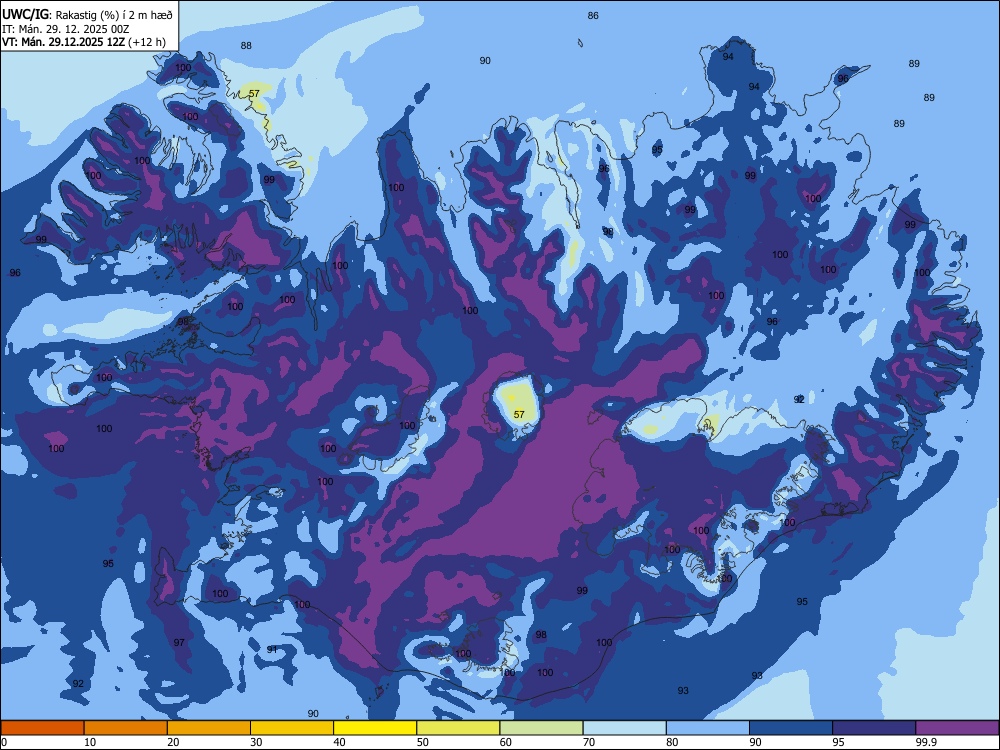This screenshot has width=1000, height=750.
Task: Click the title line 'UWC/IG: Rakastig (%) í 2 m hæð'
Action: (x=87, y=15)
